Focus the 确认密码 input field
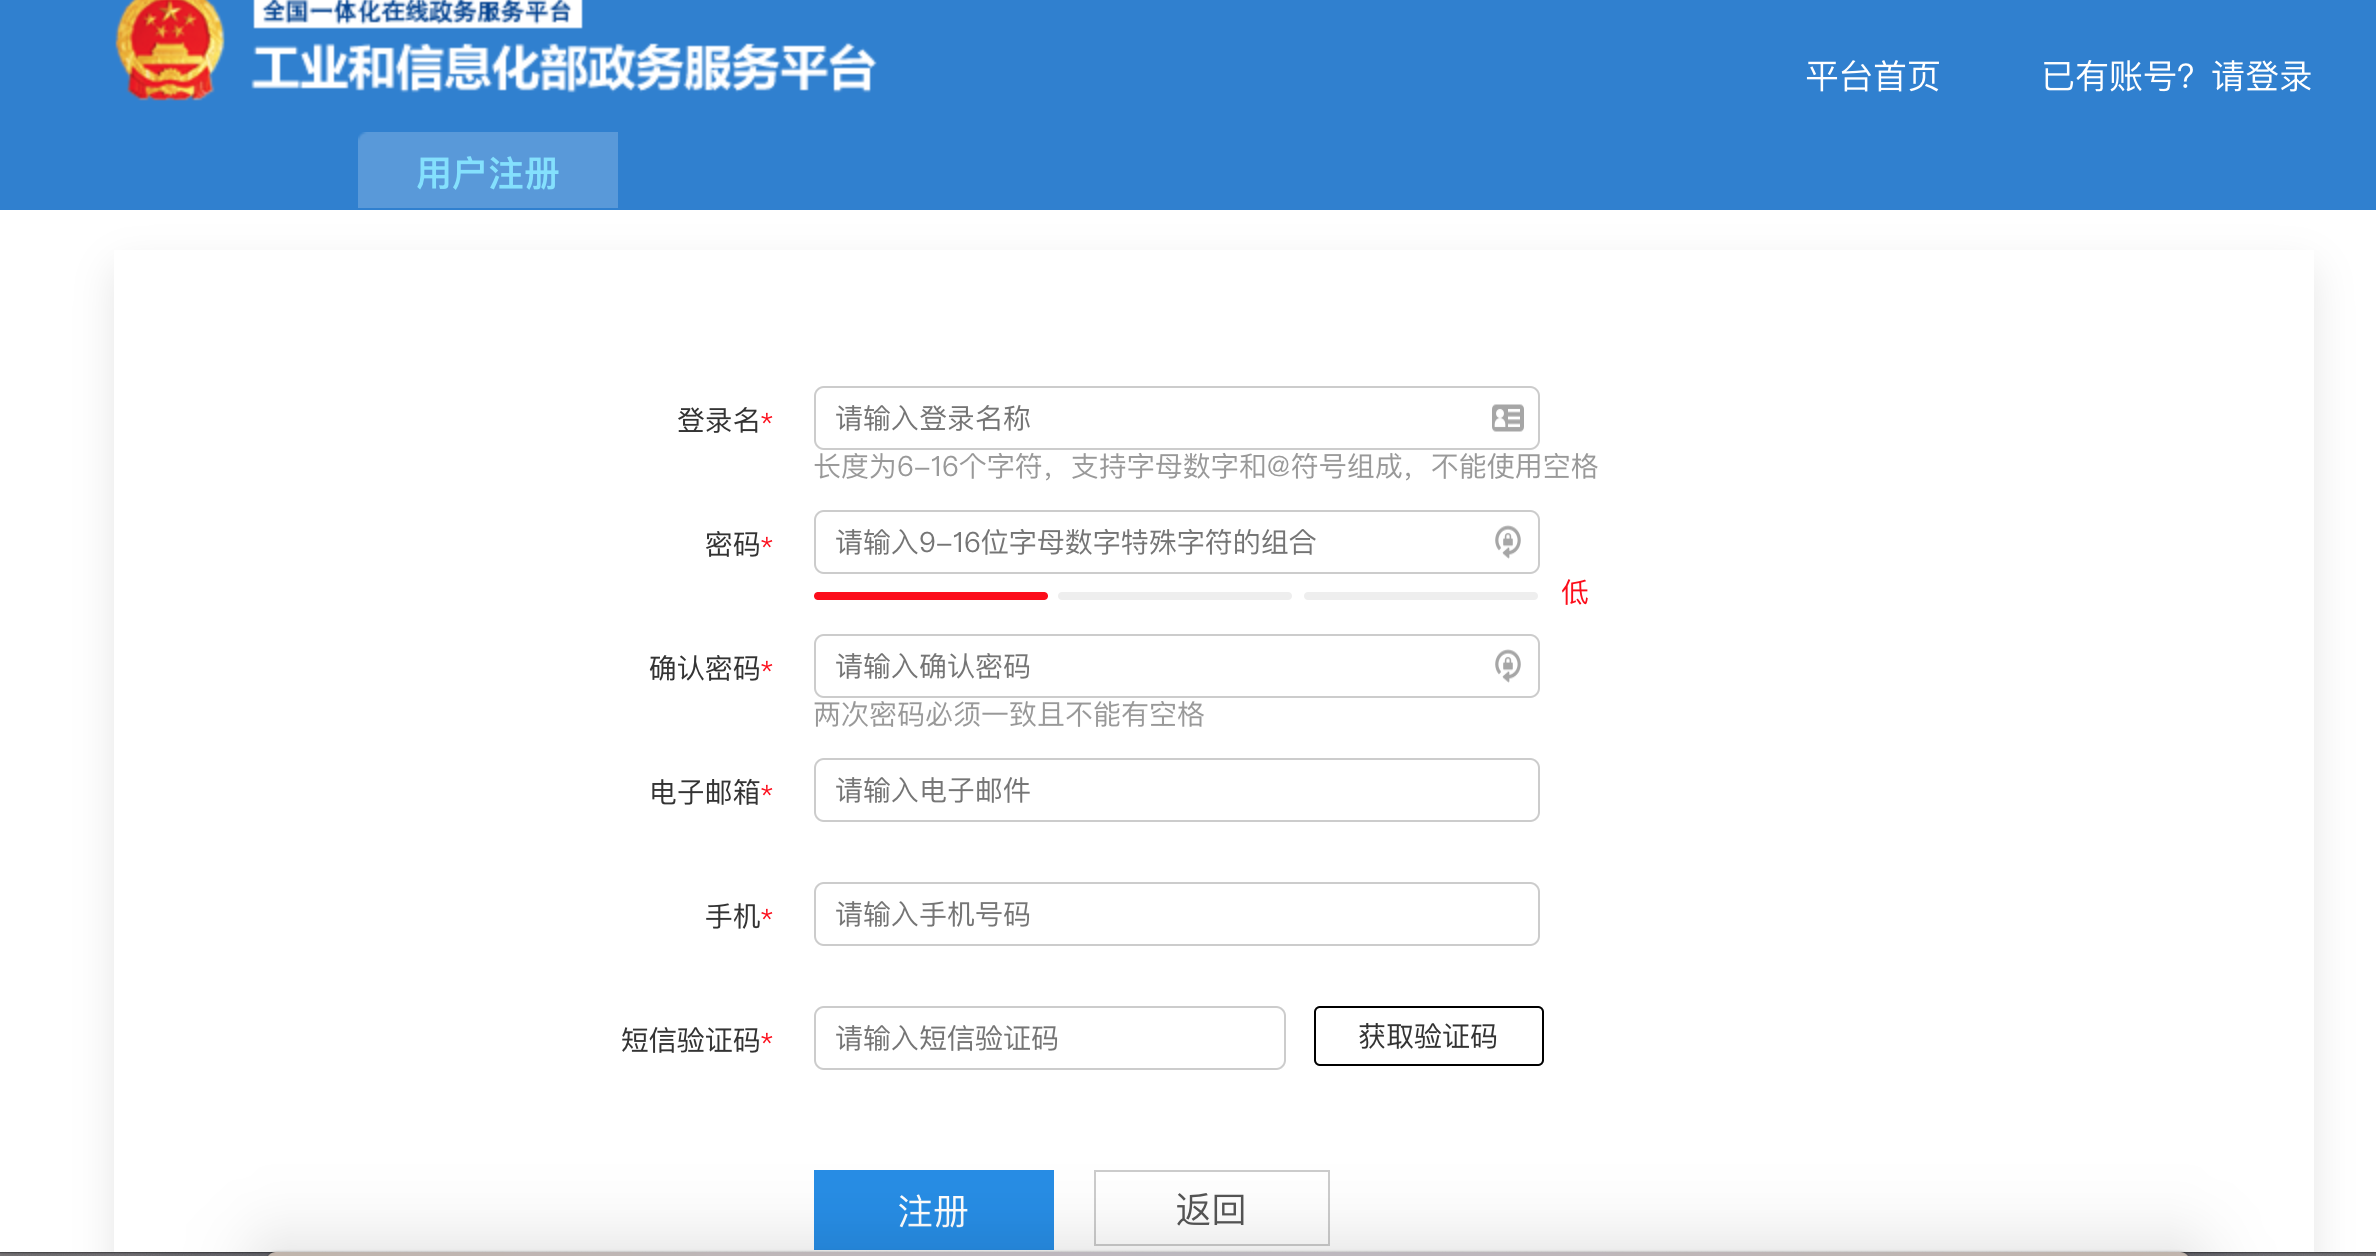Image resolution: width=2376 pixels, height=1256 pixels. [1176, 666]
